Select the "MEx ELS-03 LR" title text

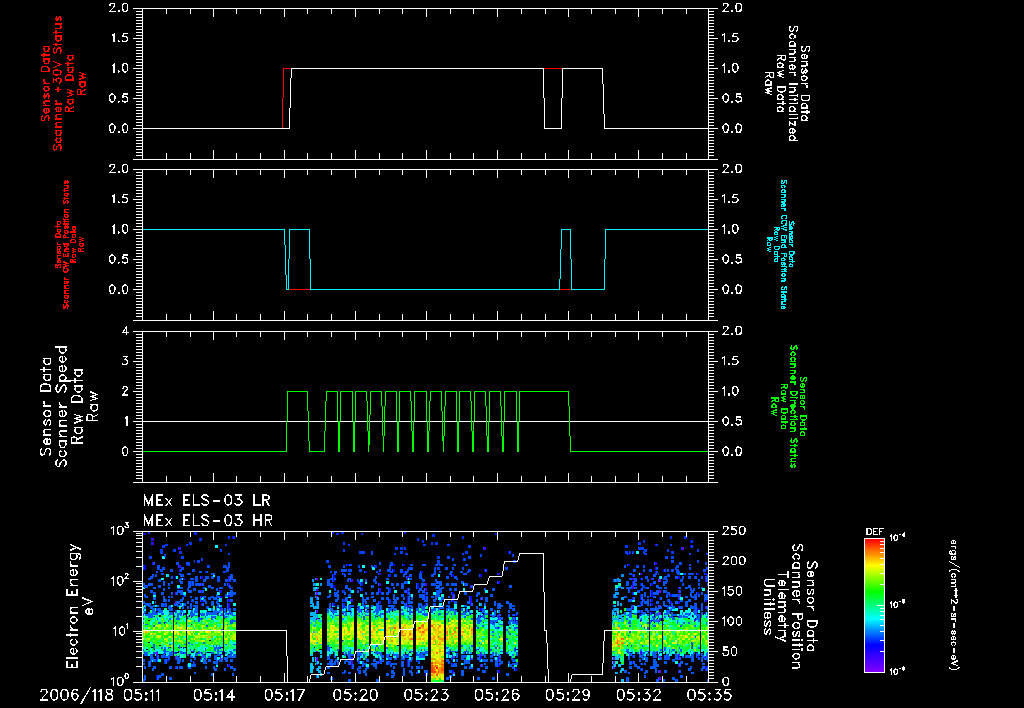coord(206,501)
